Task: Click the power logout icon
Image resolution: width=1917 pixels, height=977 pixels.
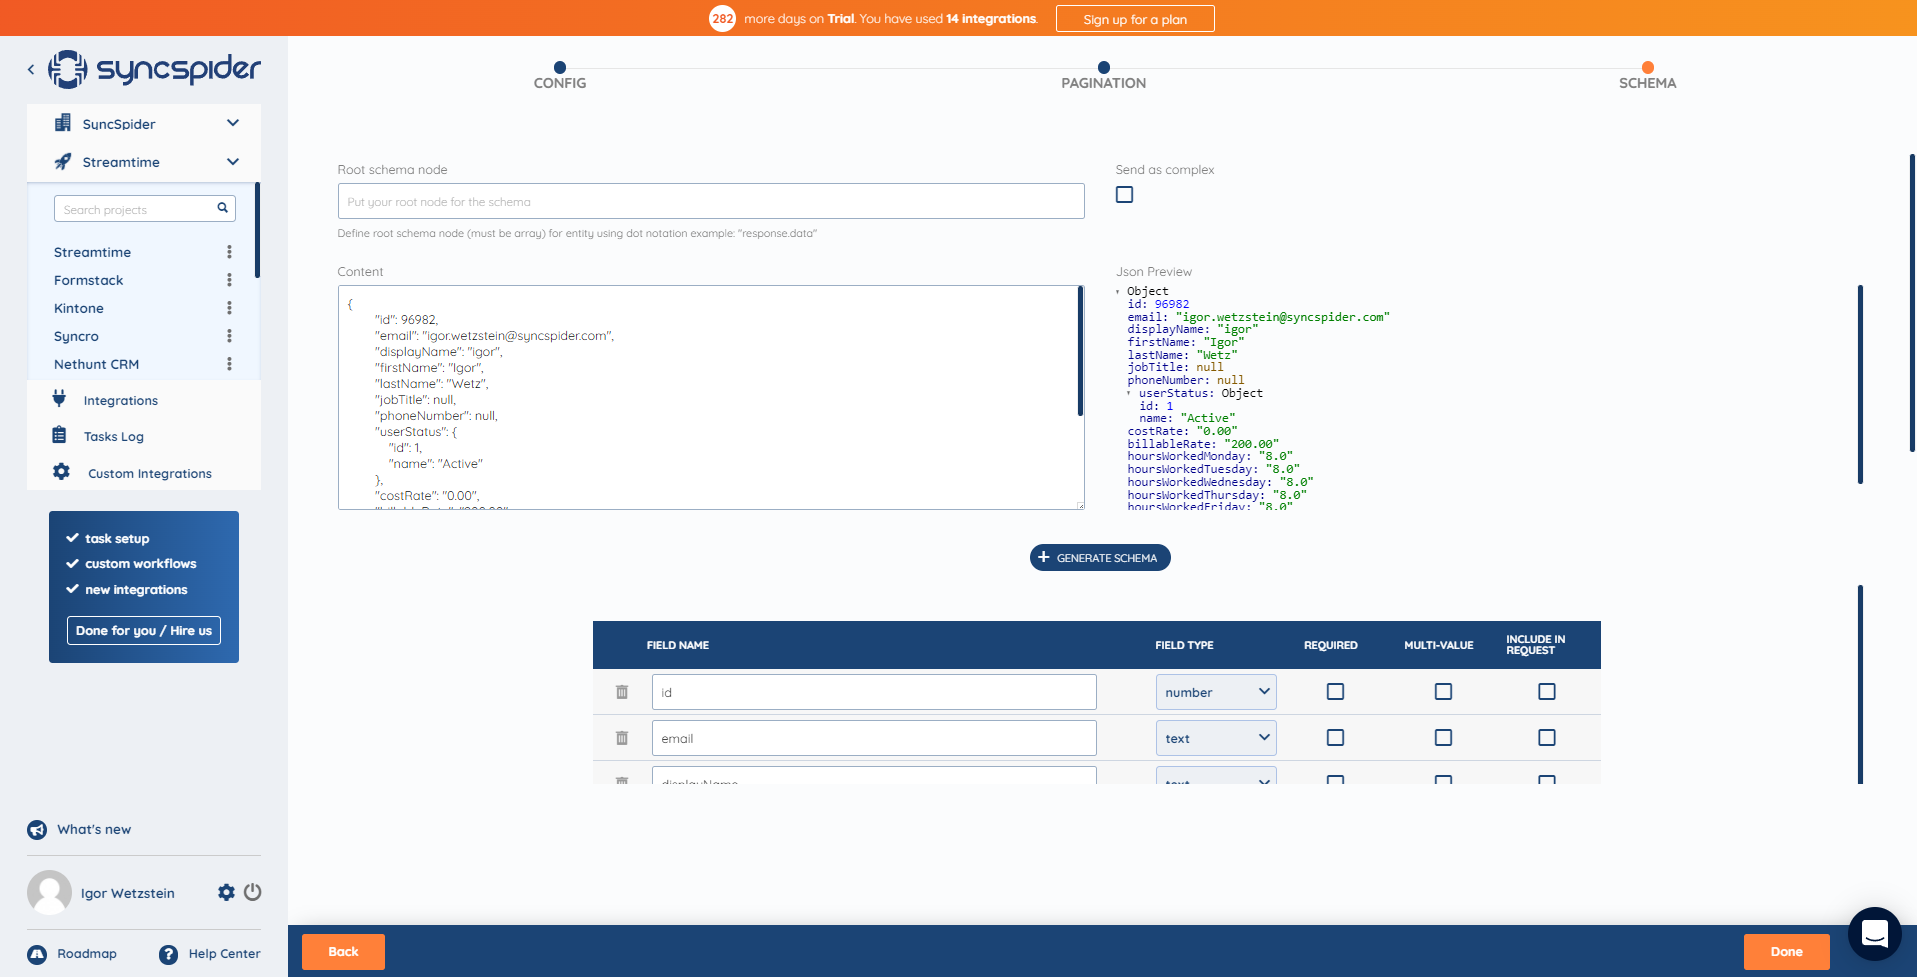Action: 252,892
